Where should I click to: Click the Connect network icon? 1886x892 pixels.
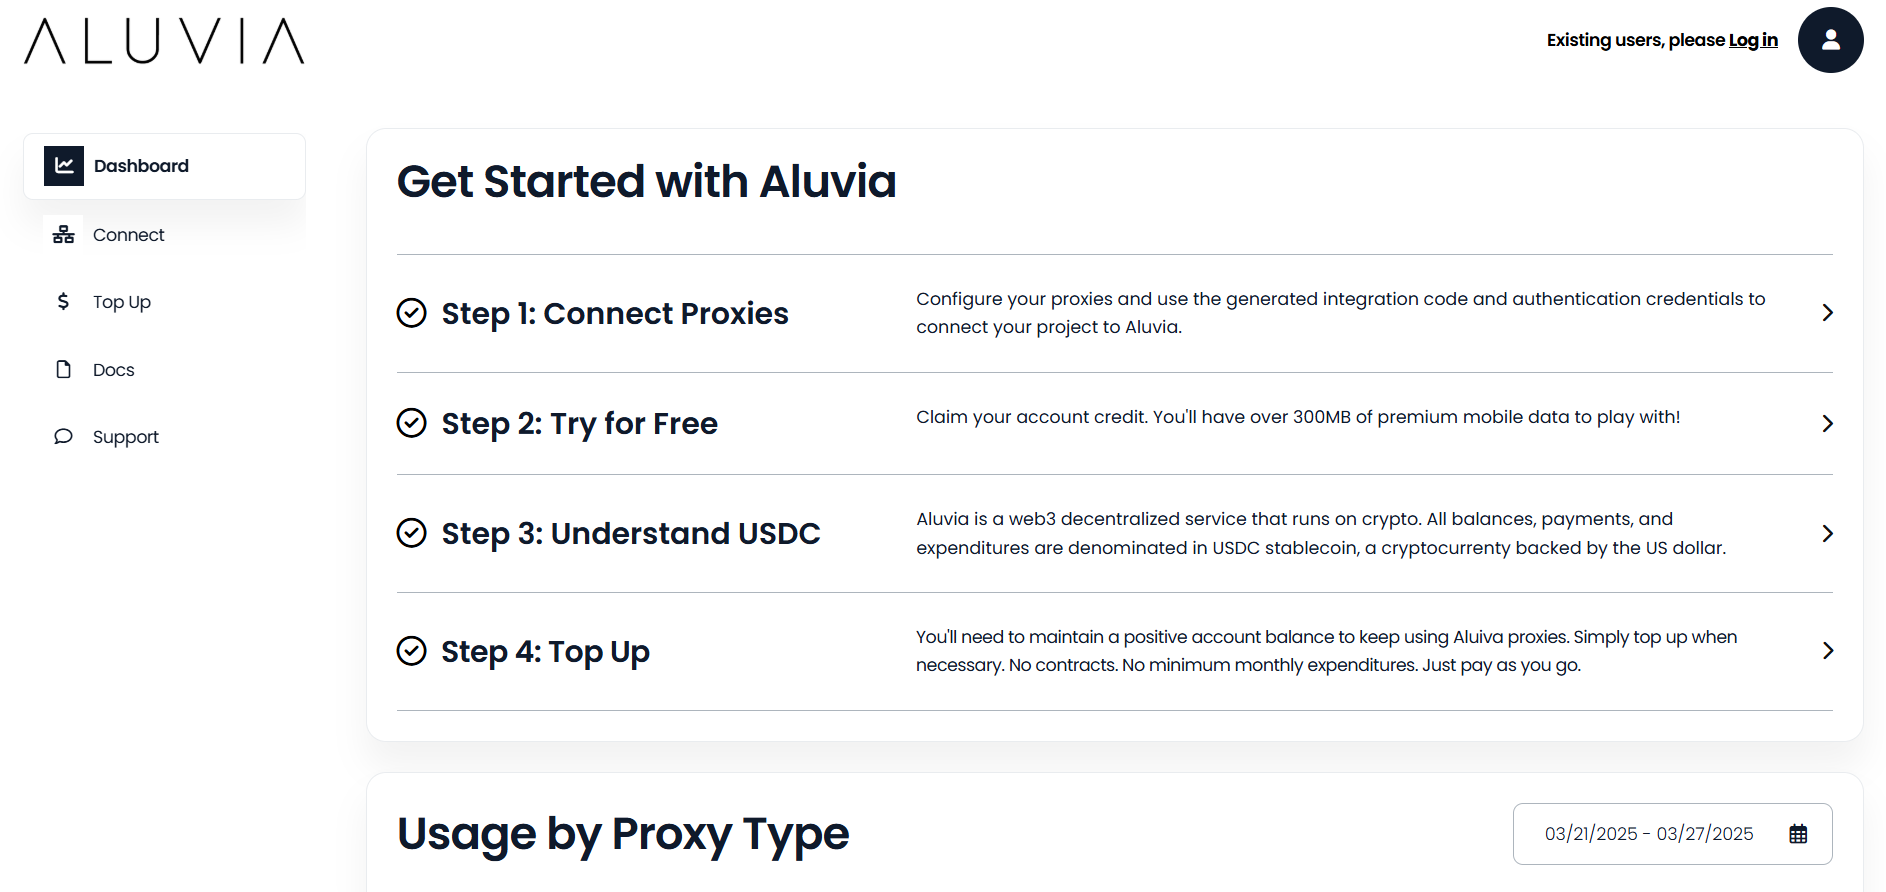64,235
